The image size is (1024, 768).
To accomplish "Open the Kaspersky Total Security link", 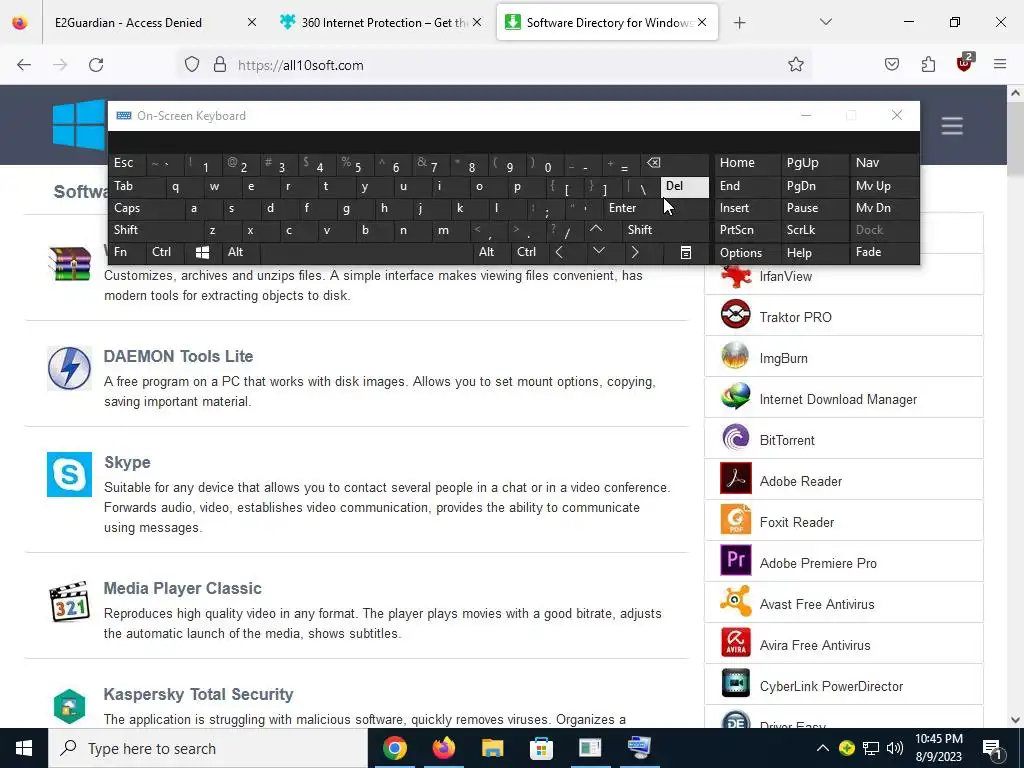I will point(199,694).
